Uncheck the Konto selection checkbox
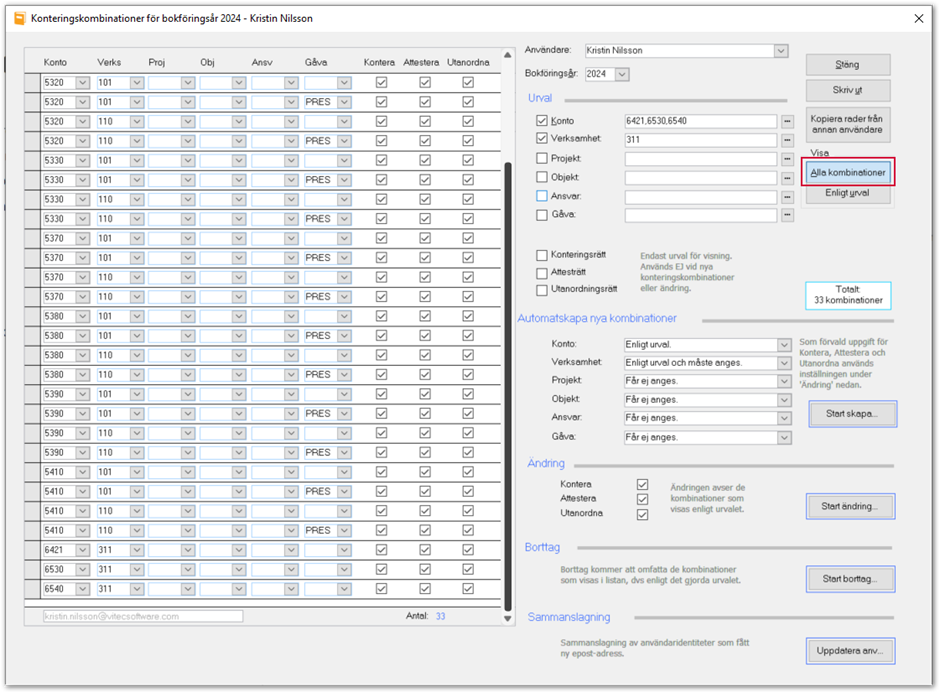The height and width of the screenshot is (693, 940). (542, 121)
